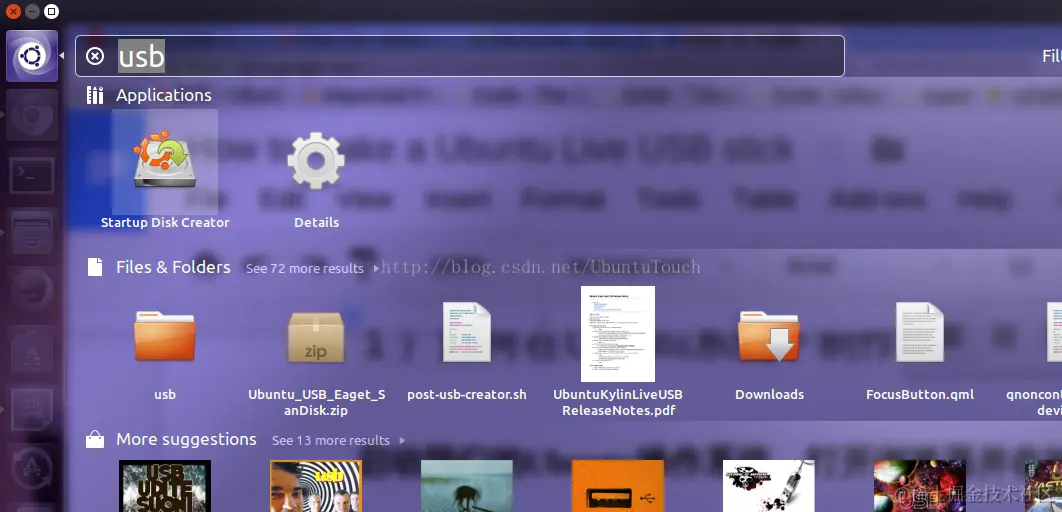Select the spiral 'usb' album cover with faces
This screenshot has height=512, width=1062.
316,486
